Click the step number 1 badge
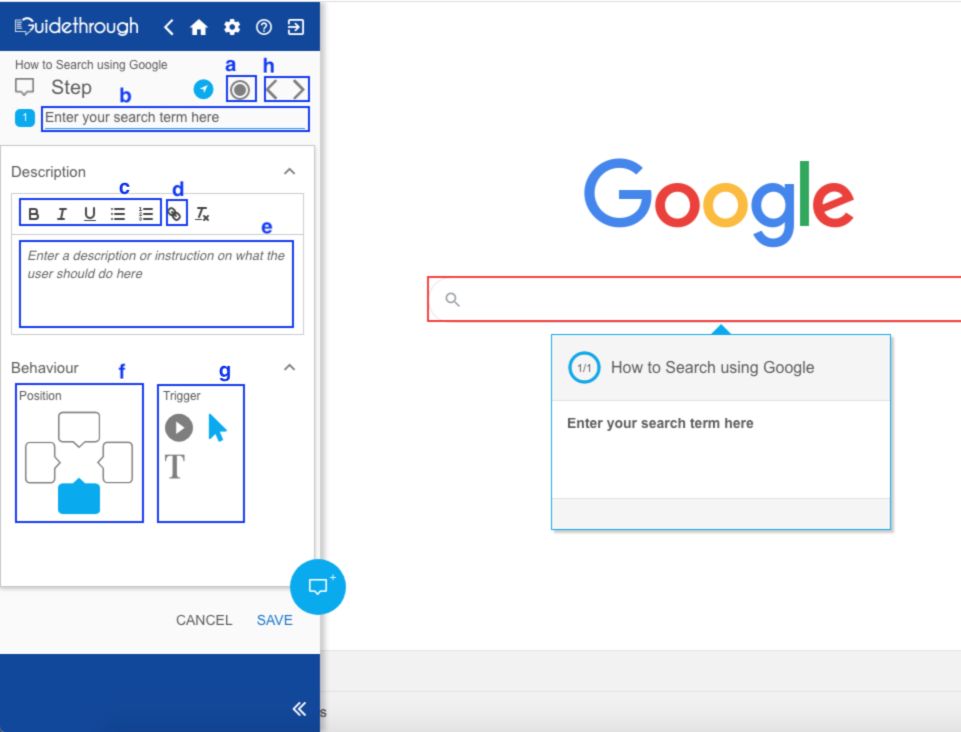The width and height of the screenshot is (961, 732). click(25, 117)
